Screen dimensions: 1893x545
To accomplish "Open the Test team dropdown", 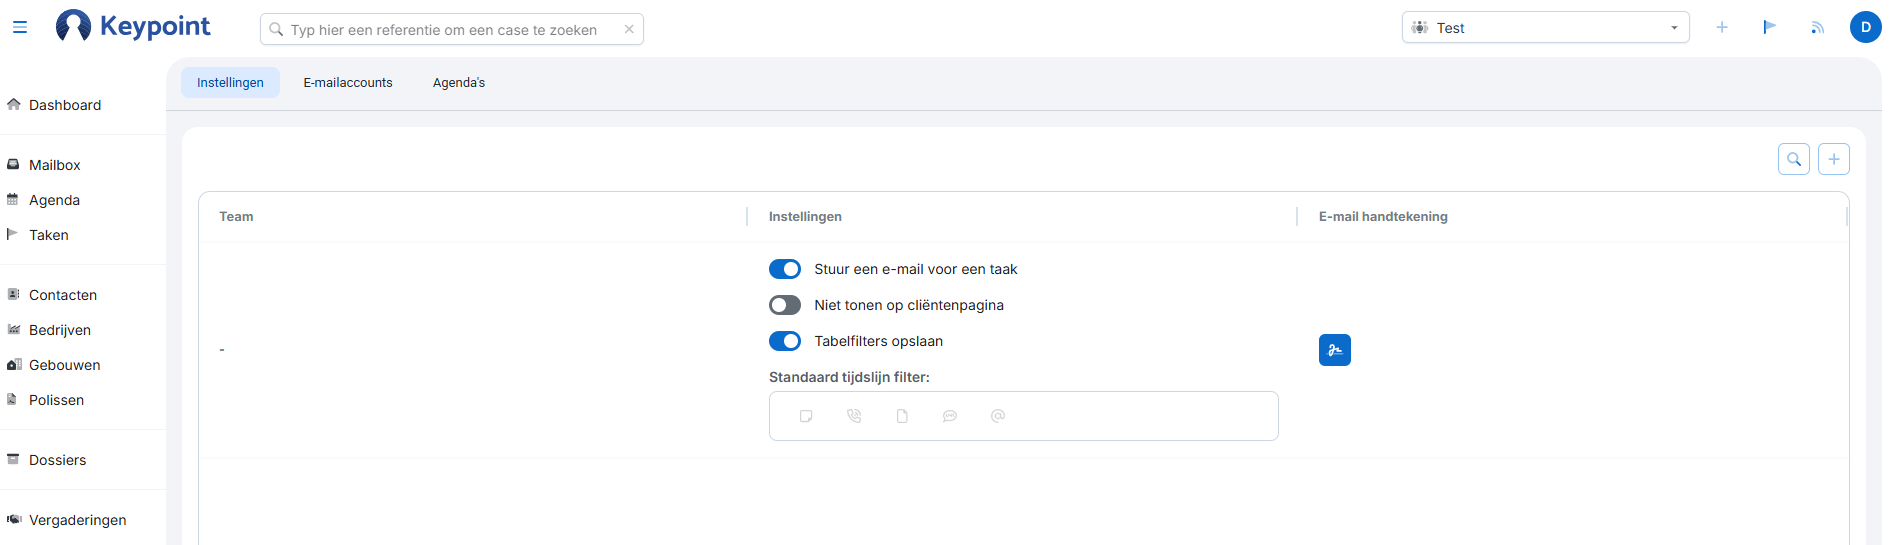I will 1545,28.
